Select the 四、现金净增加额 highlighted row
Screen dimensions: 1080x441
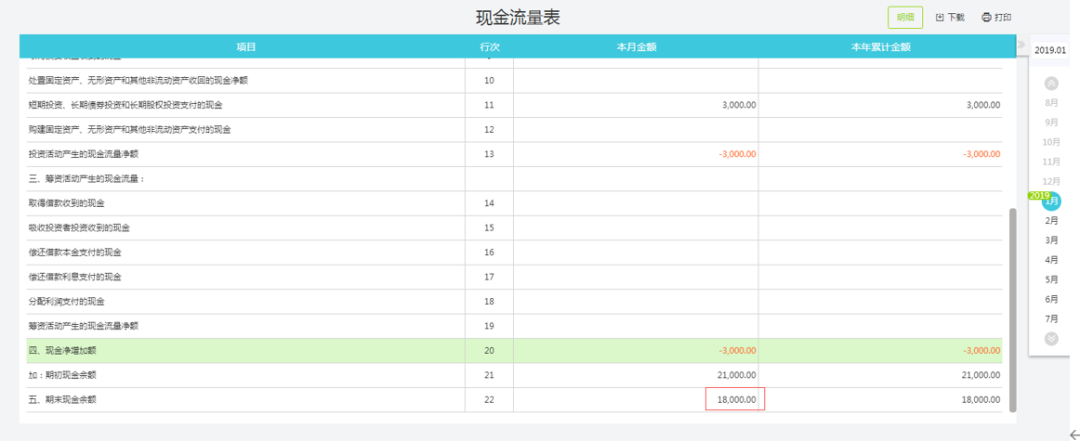click(x=240, y=351)
